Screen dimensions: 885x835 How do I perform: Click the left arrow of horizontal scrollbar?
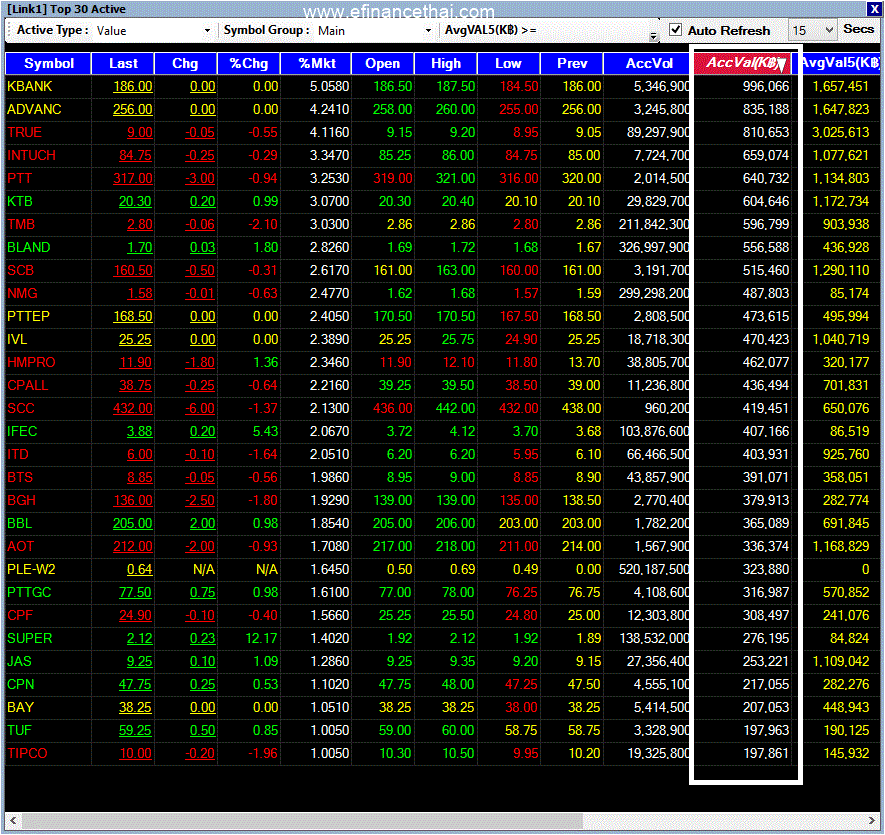pos(13,820)
